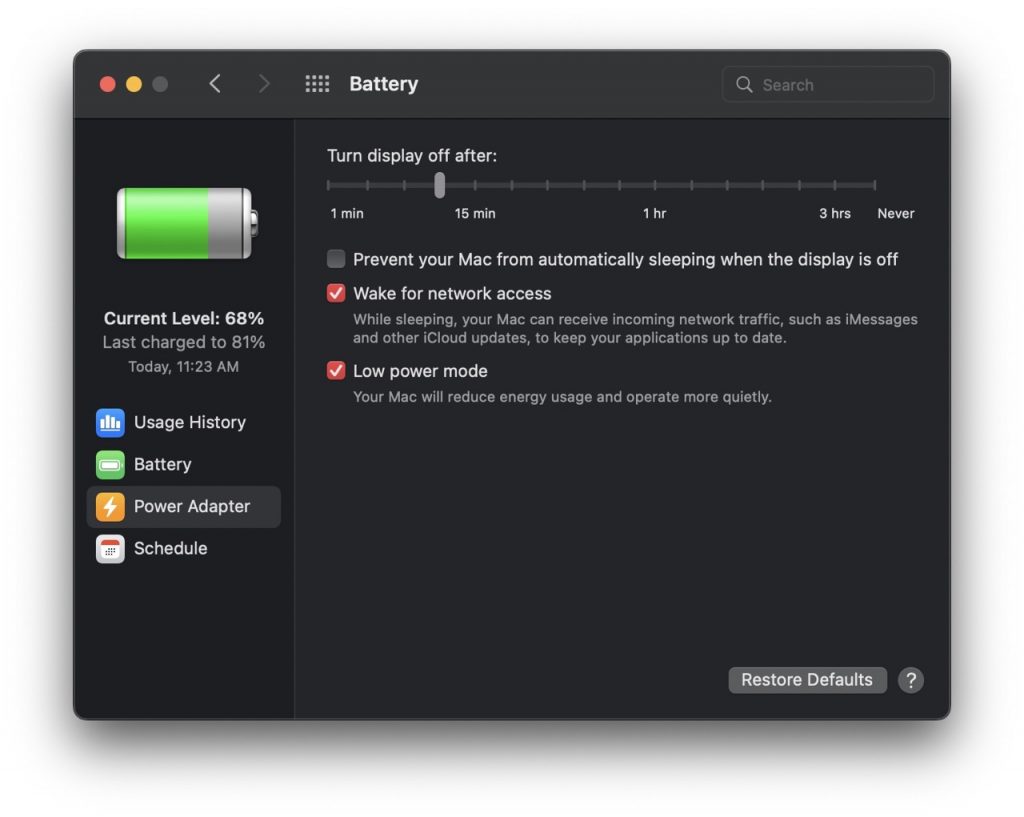Click the Show All grid icon
Screen dimensions: 1024x817
point(317,84)
